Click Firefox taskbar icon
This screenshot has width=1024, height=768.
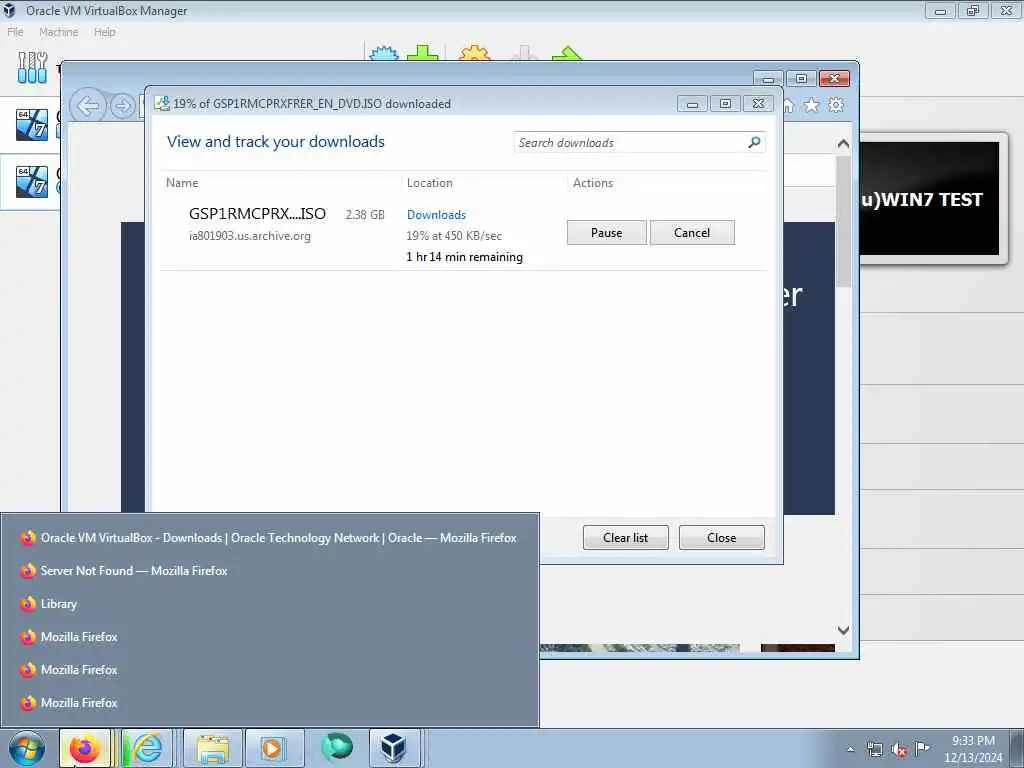[x=85, y=748]
